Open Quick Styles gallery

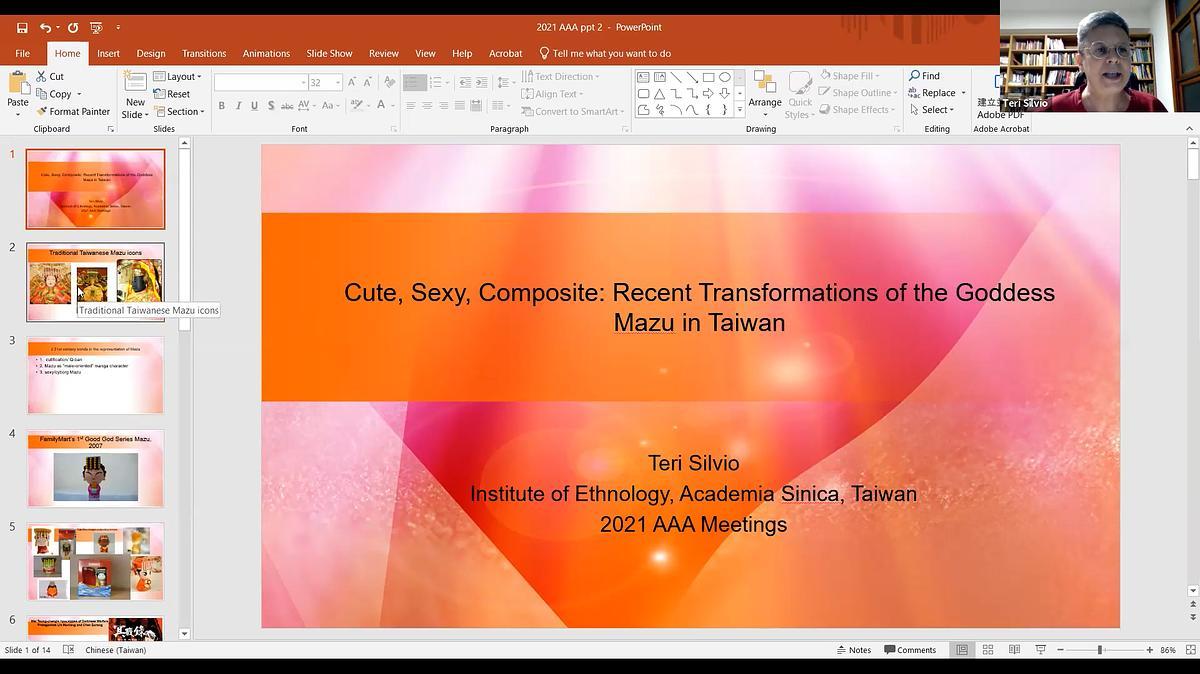(800, 95)
